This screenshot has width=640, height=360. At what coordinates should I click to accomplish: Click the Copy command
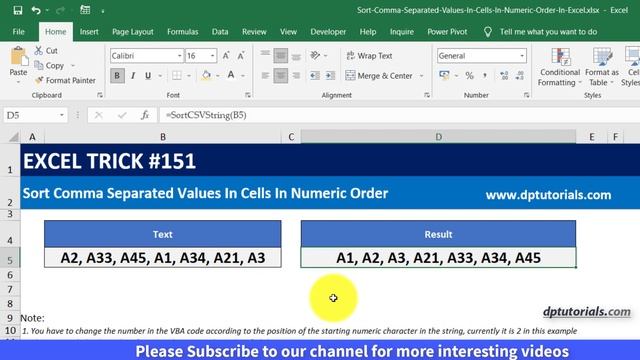[x=49, y=66]
